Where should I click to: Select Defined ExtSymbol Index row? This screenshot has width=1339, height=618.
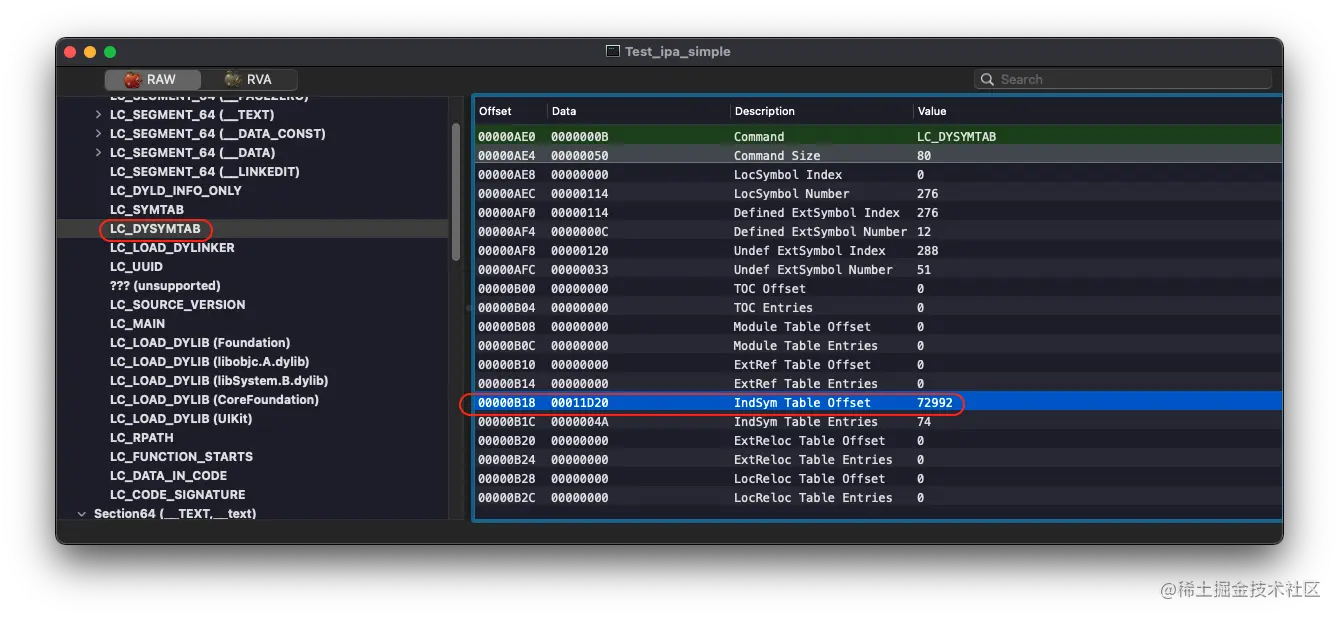[x=878, y=212]
